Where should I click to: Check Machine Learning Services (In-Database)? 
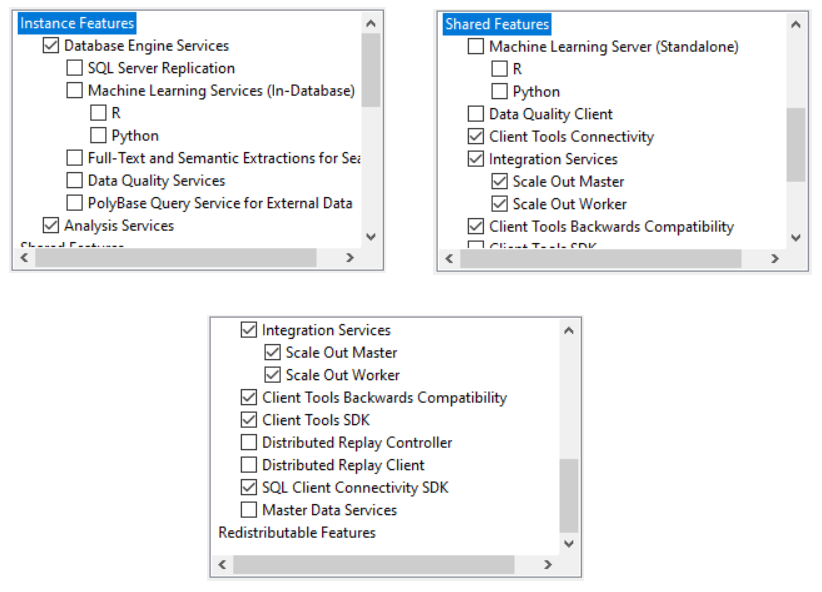pyautogui.click(x=75, y=91)
